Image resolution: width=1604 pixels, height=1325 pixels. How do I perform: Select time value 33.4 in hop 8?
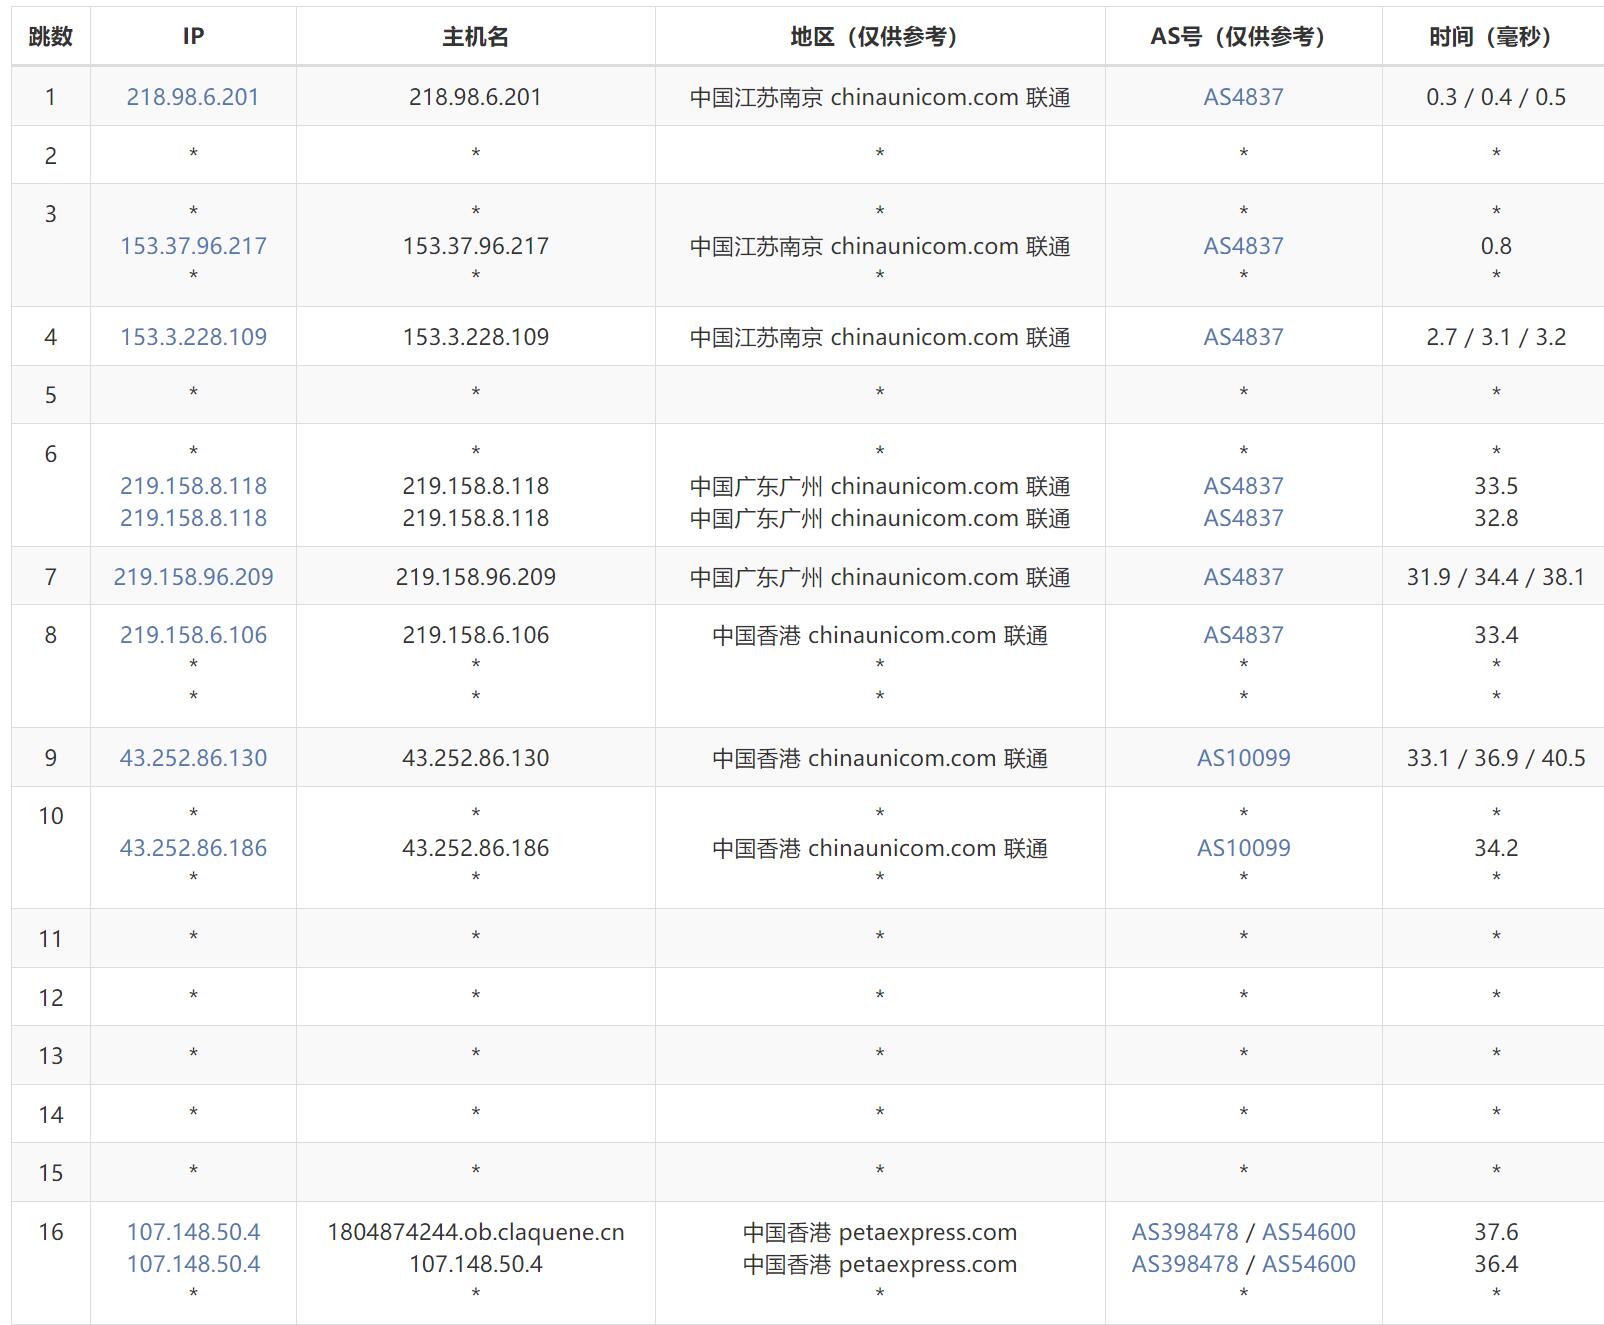[1496, 635]
